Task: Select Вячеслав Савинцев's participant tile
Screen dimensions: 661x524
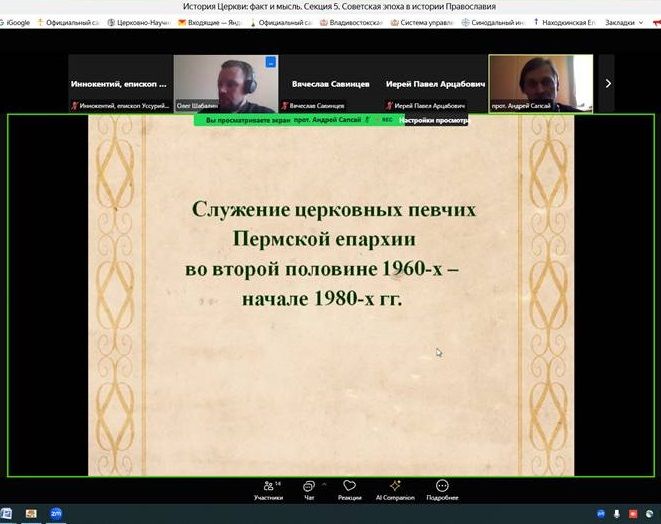Action: (330, 84)
